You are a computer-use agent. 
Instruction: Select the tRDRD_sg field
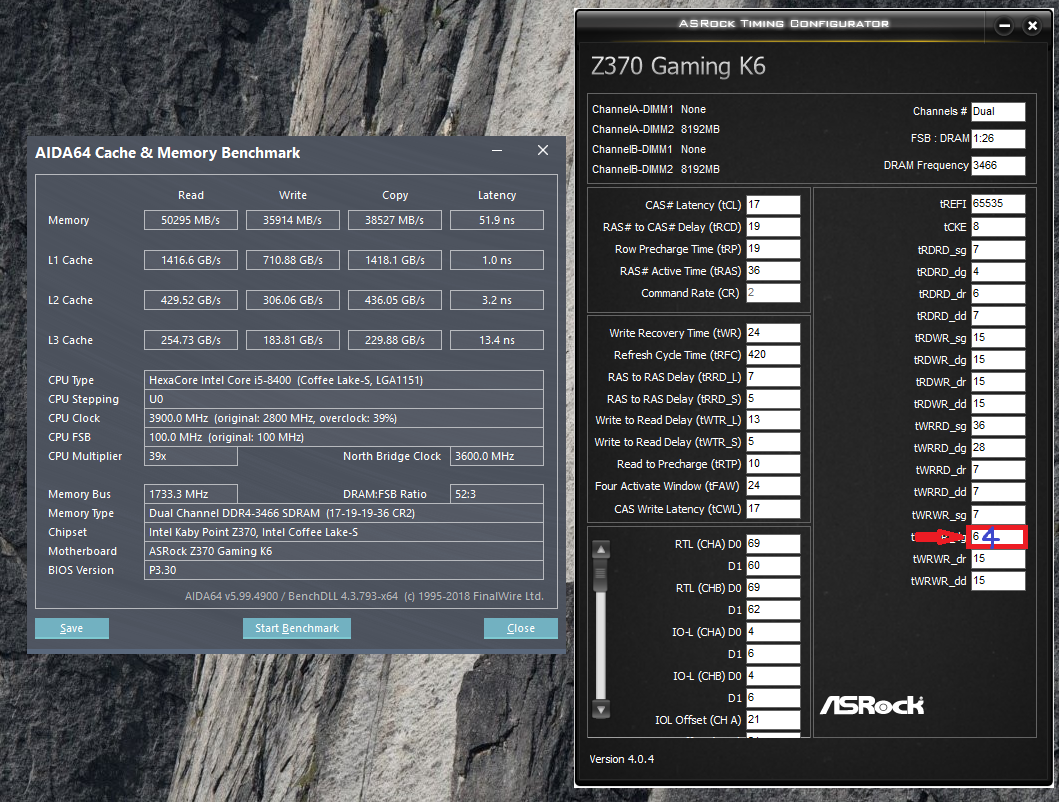click(998, 250)
